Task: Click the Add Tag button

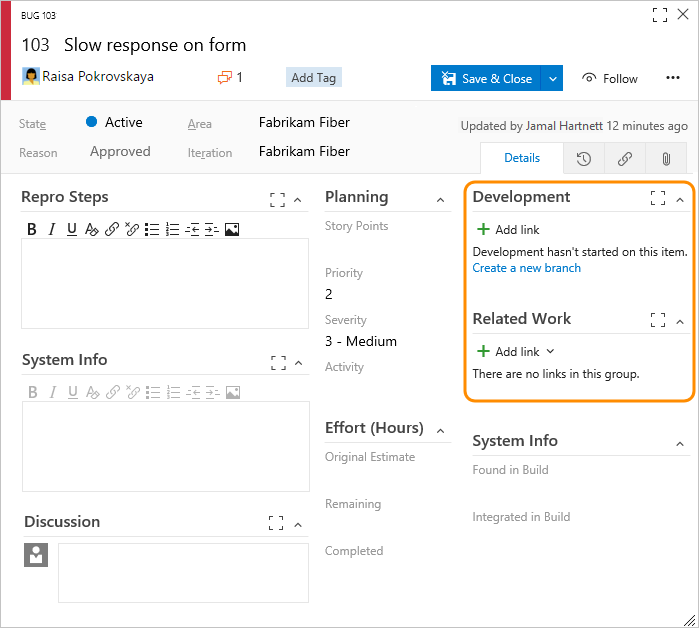Action: pos(313,77)
